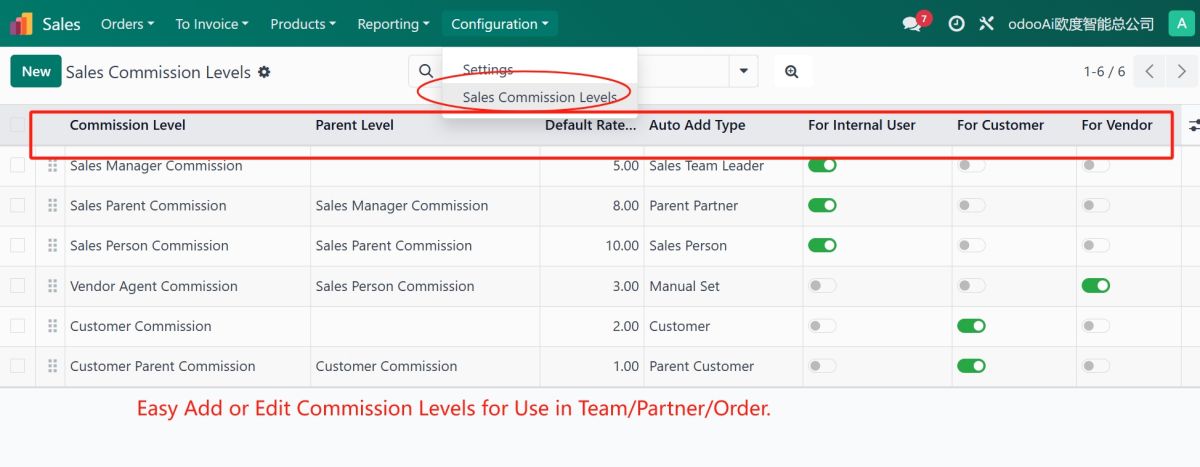This screenshot has height=467, width=1200.
Task: Open the column settings adjust icon
Action: (x=1193, y=125)
